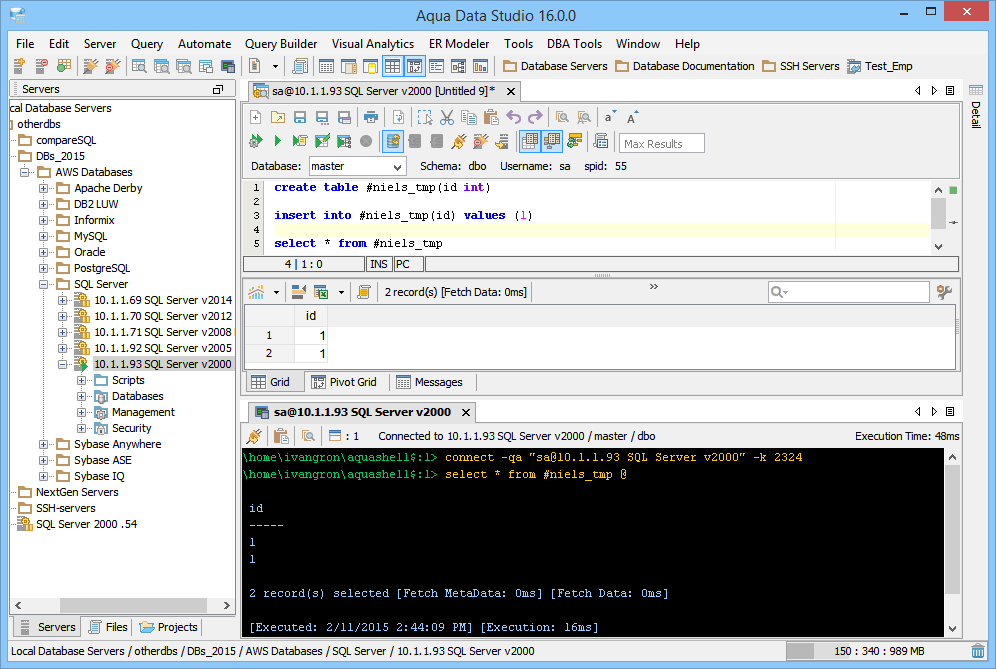The image size is (996, 669).
Task: Collapse the 10.1.1.93 SQL Server v2000 node
Action: tap(63, 364)
